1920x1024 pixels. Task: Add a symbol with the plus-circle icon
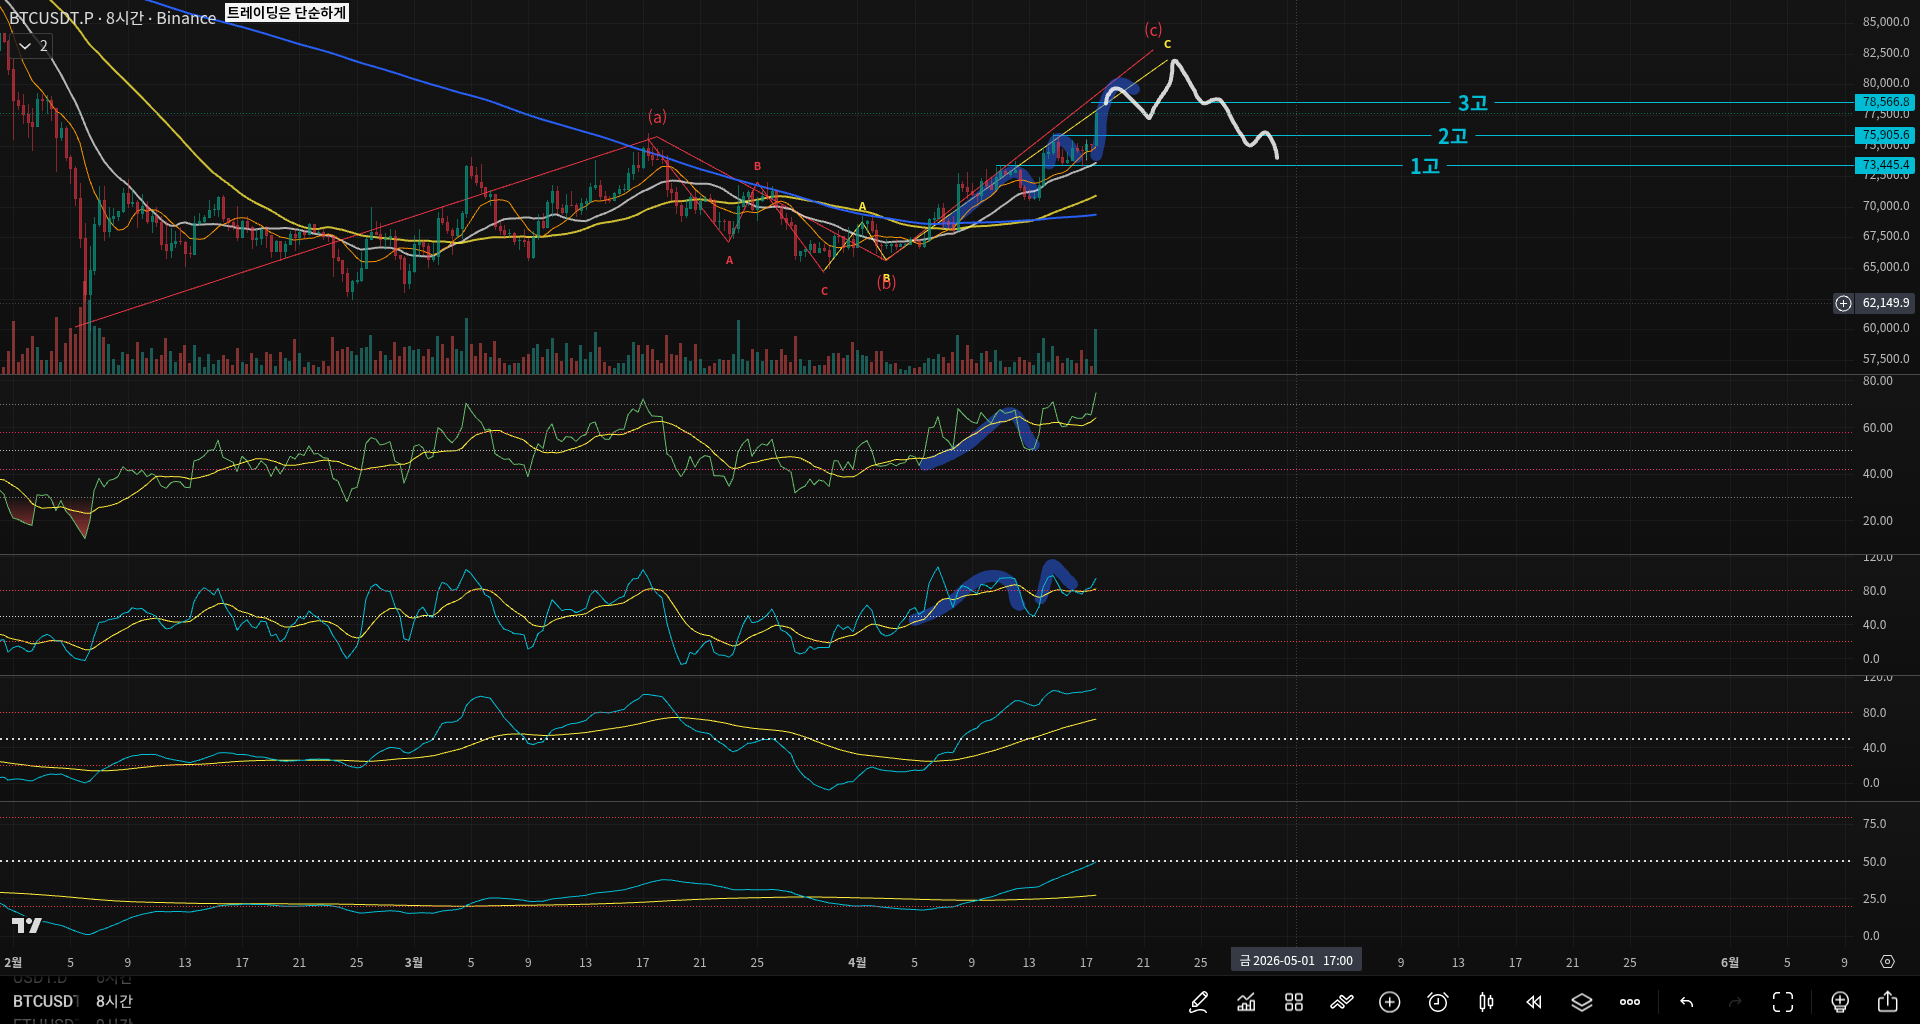click(1390, 1002)
